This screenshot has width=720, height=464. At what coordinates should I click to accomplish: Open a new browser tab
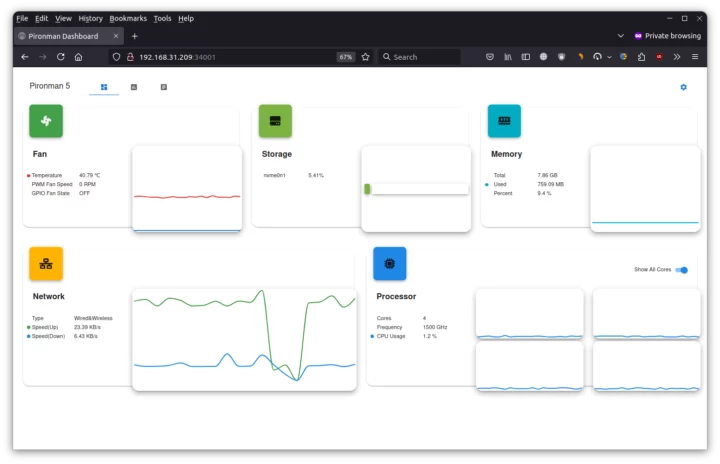pos(135,36)
